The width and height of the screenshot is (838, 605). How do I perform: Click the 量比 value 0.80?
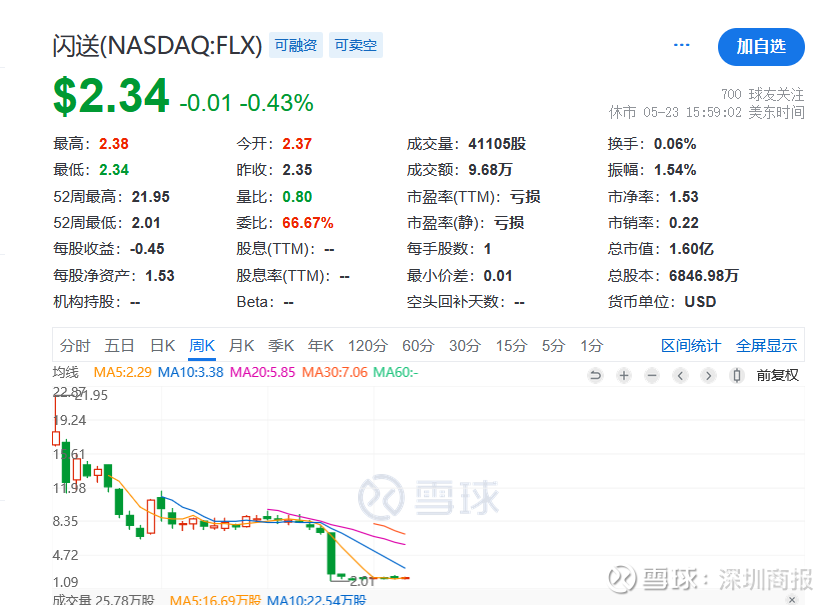pos(297,197)
